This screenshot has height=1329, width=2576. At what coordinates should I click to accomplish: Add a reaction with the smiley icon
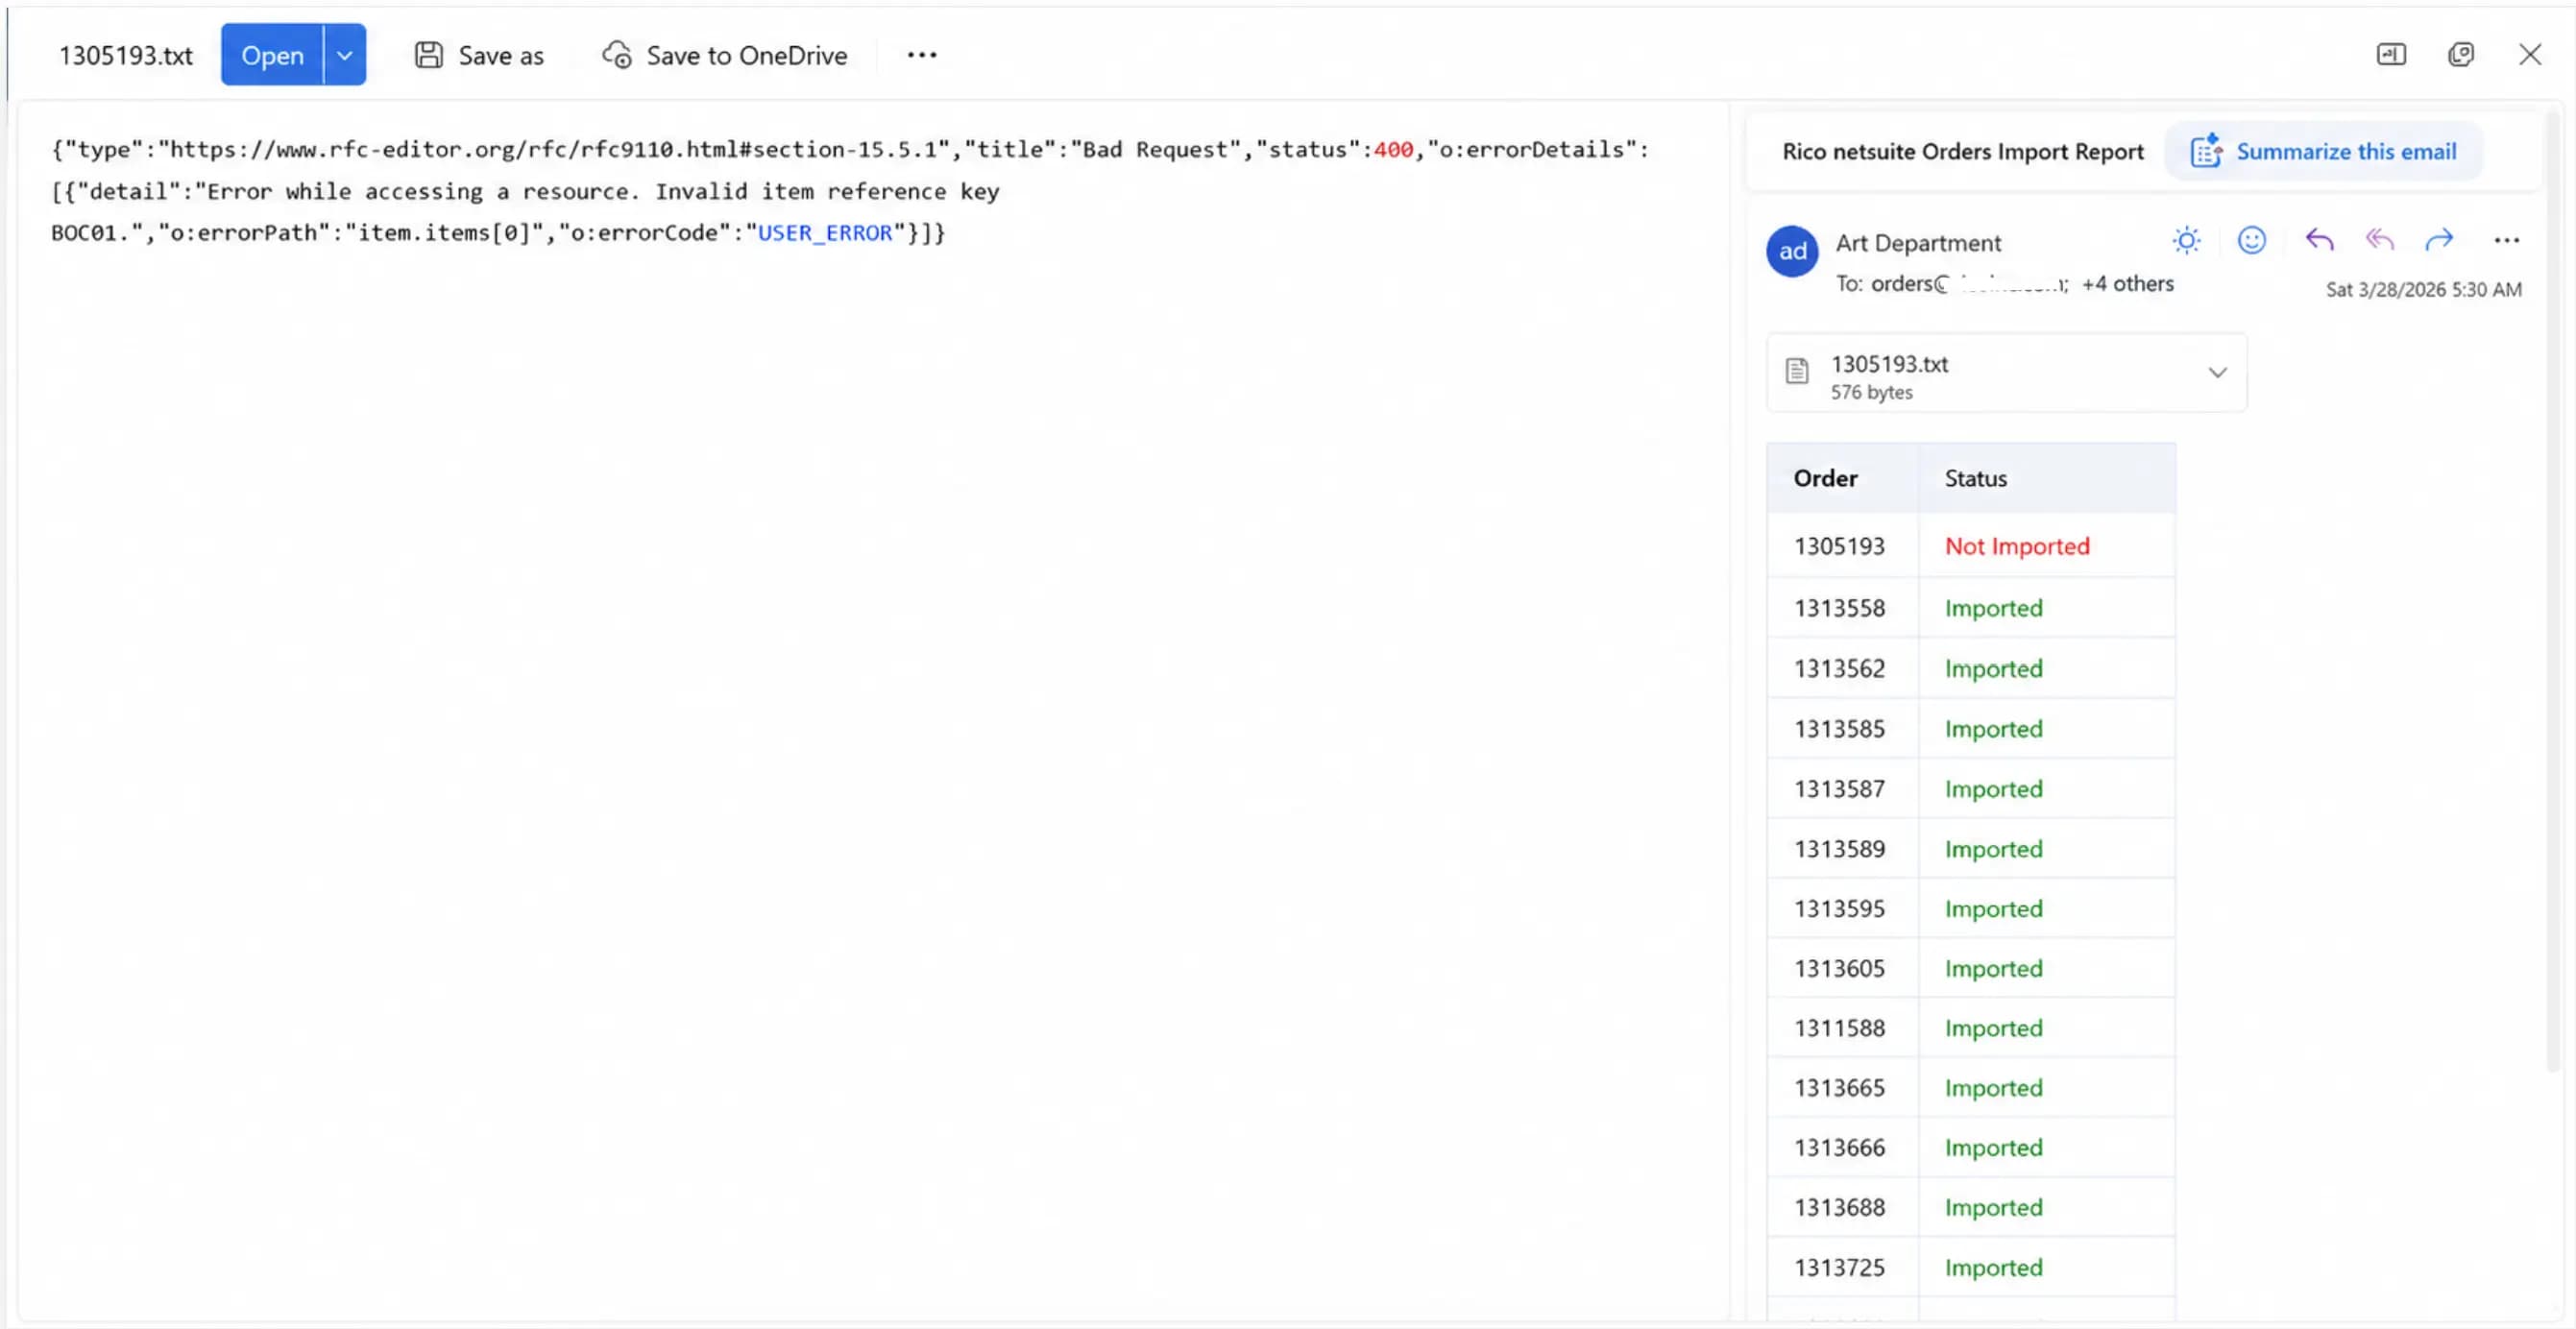click(x=2251, y=240)
